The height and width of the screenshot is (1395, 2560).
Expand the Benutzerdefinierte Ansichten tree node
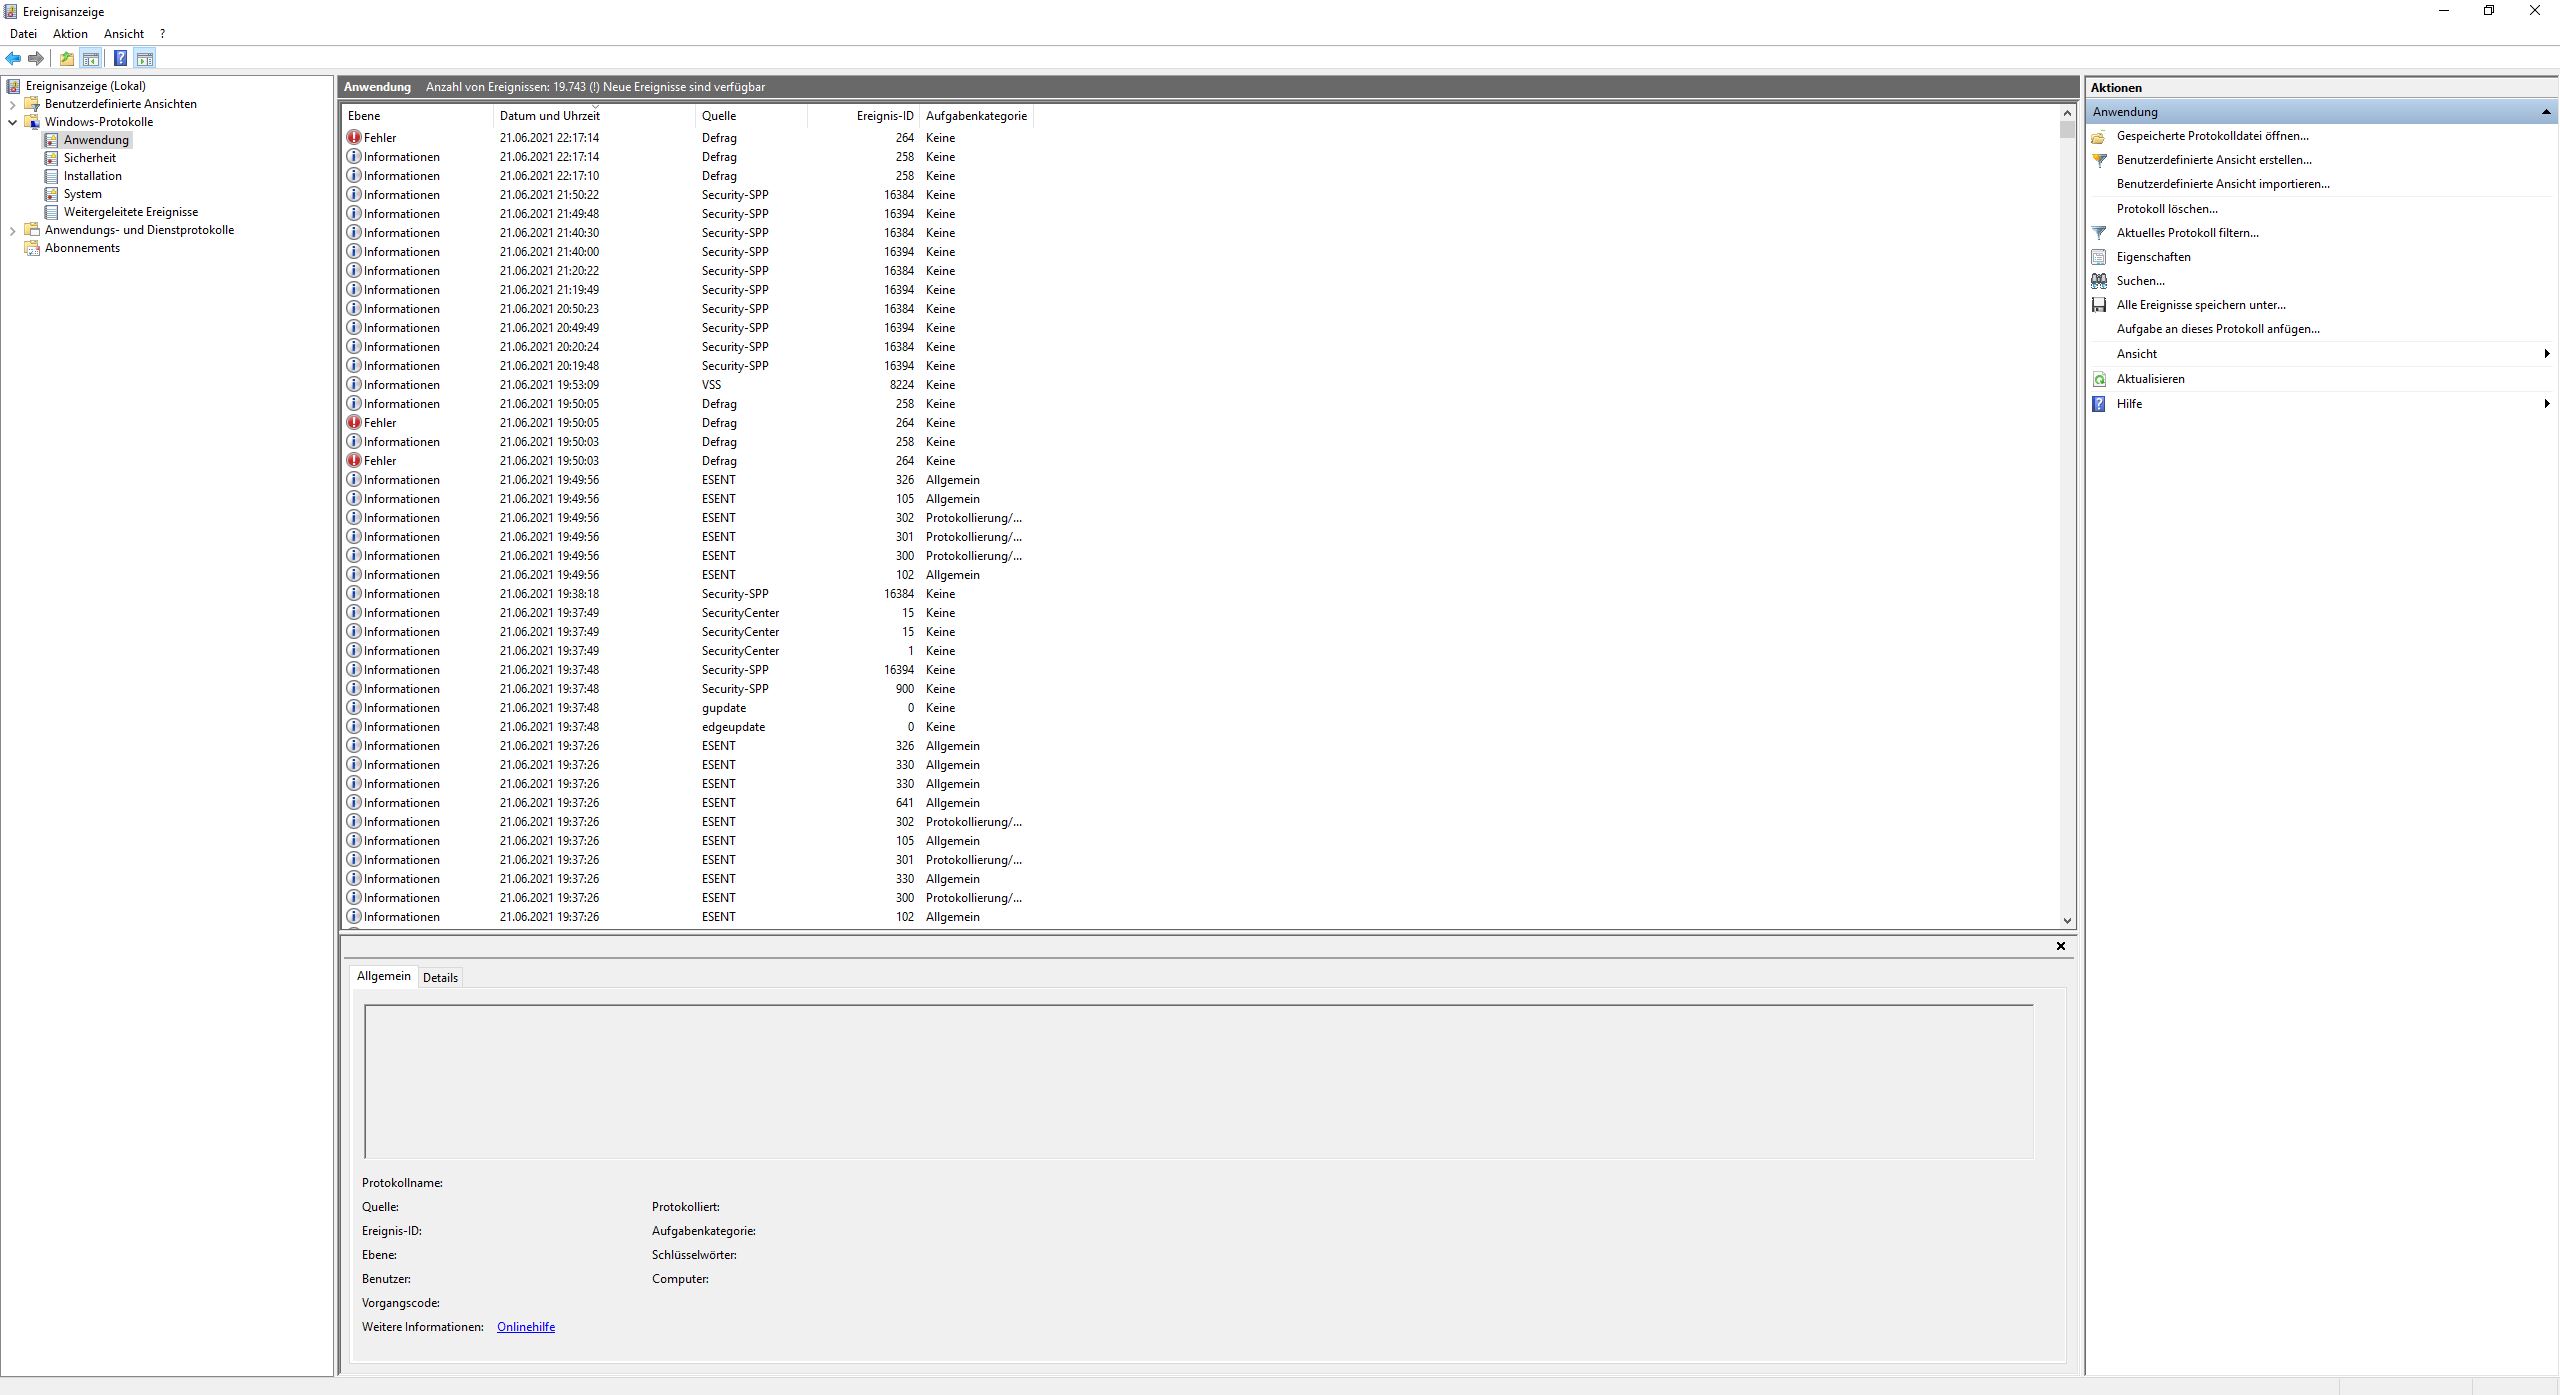coord(12,104)
